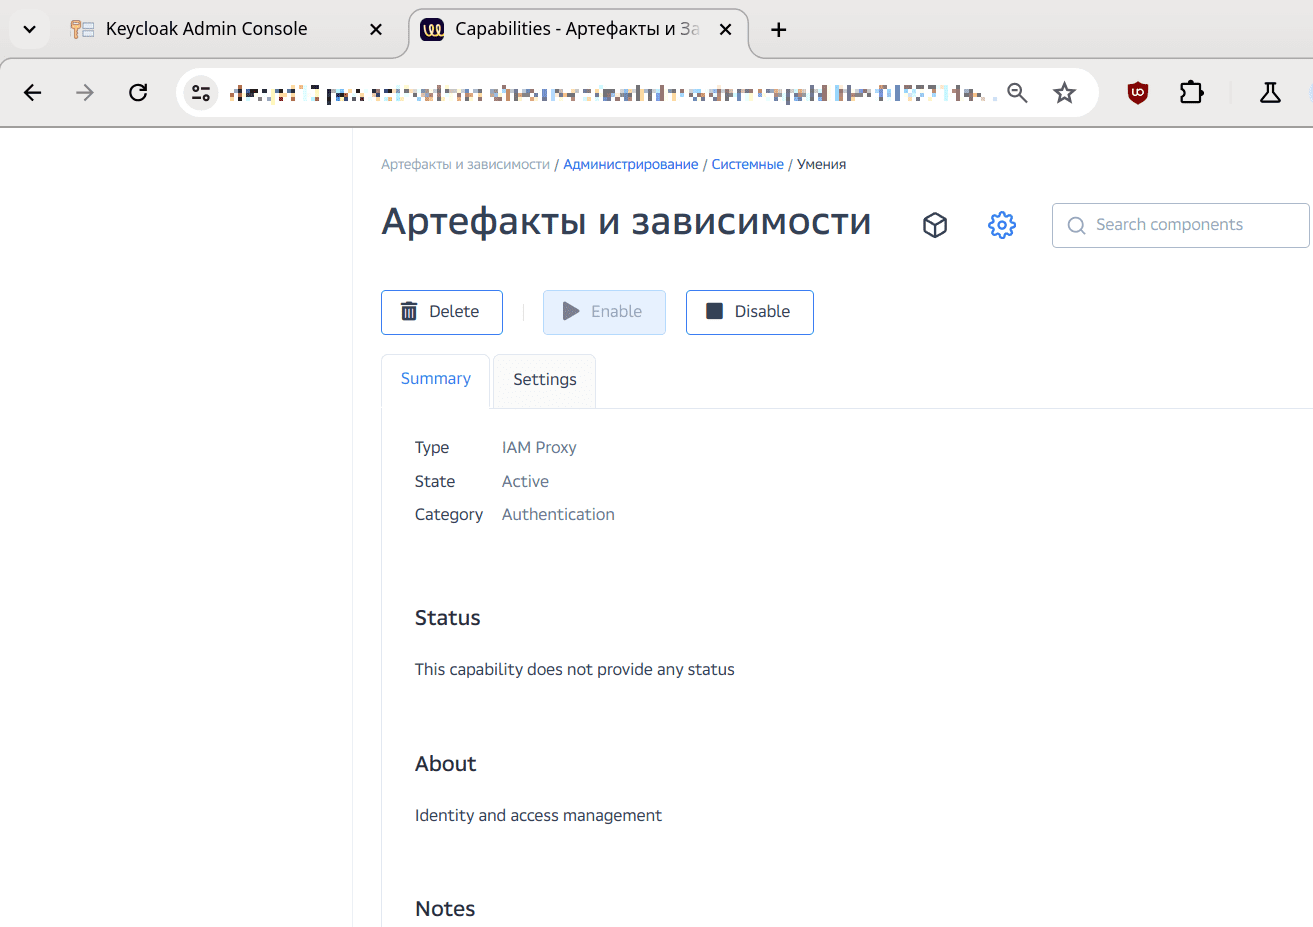This screenshot has height=927, width=1313.
Task: Open the blue gear settings icon
Action: point(1001,225)
